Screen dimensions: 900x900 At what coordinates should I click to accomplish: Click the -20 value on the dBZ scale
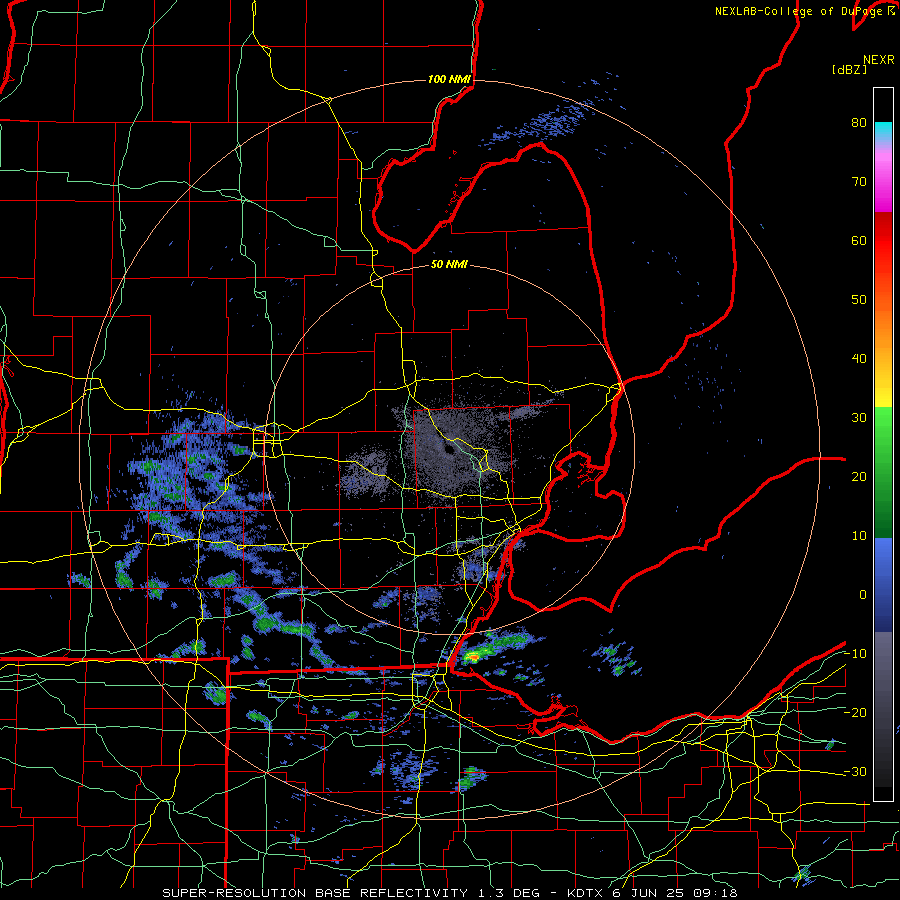click(855, 713)
